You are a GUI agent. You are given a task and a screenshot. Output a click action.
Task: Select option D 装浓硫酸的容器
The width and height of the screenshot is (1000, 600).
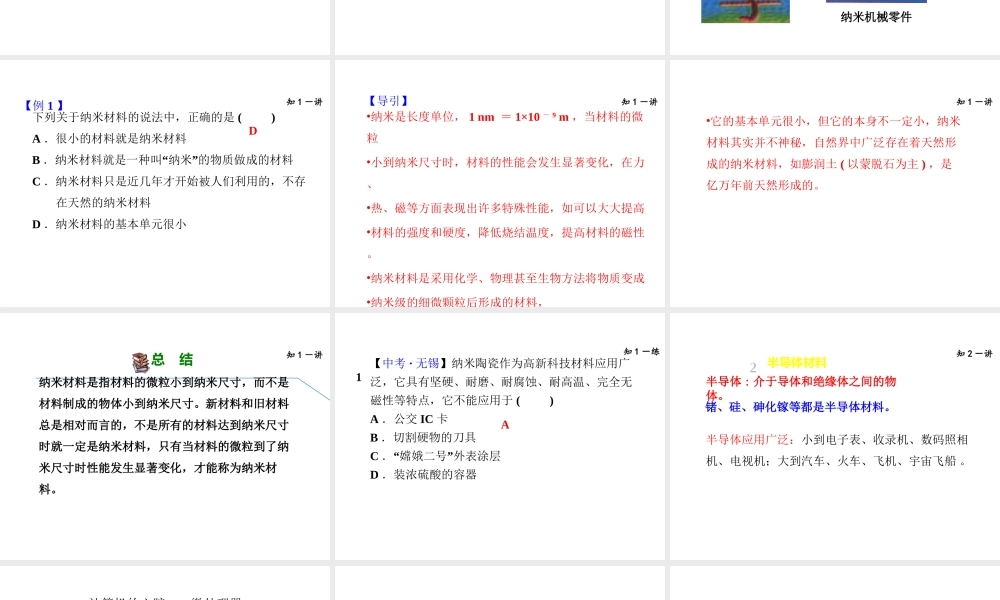[x=423, y=474]
